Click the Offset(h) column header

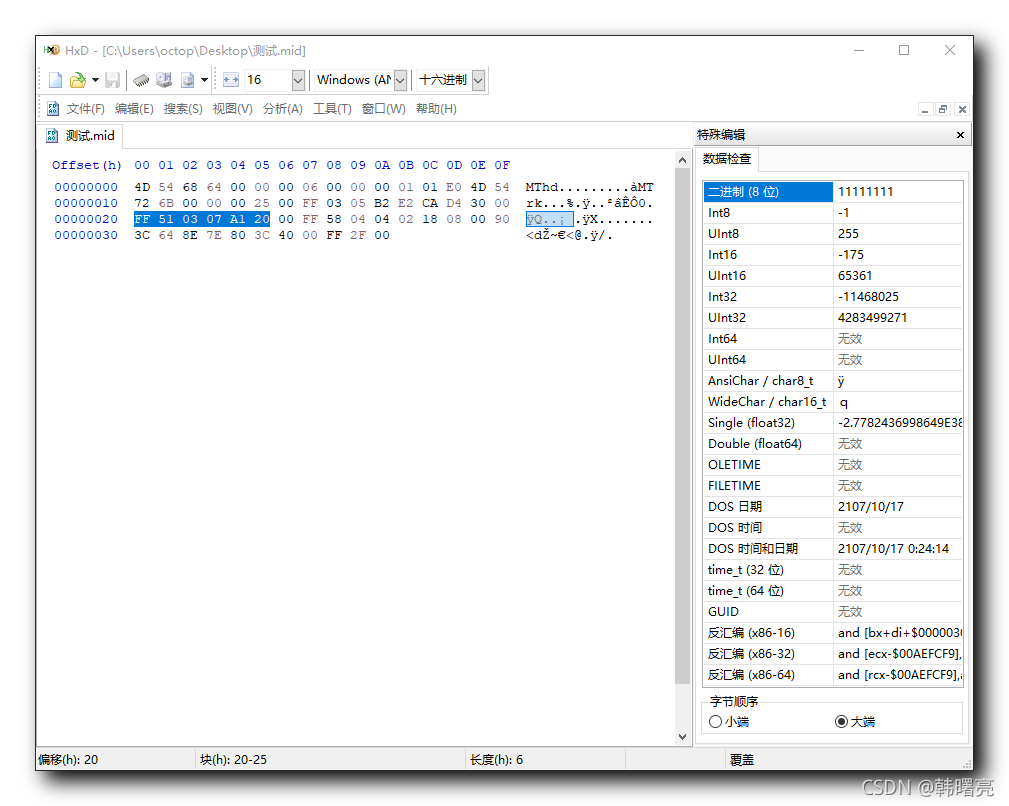(x=87, y=165)
